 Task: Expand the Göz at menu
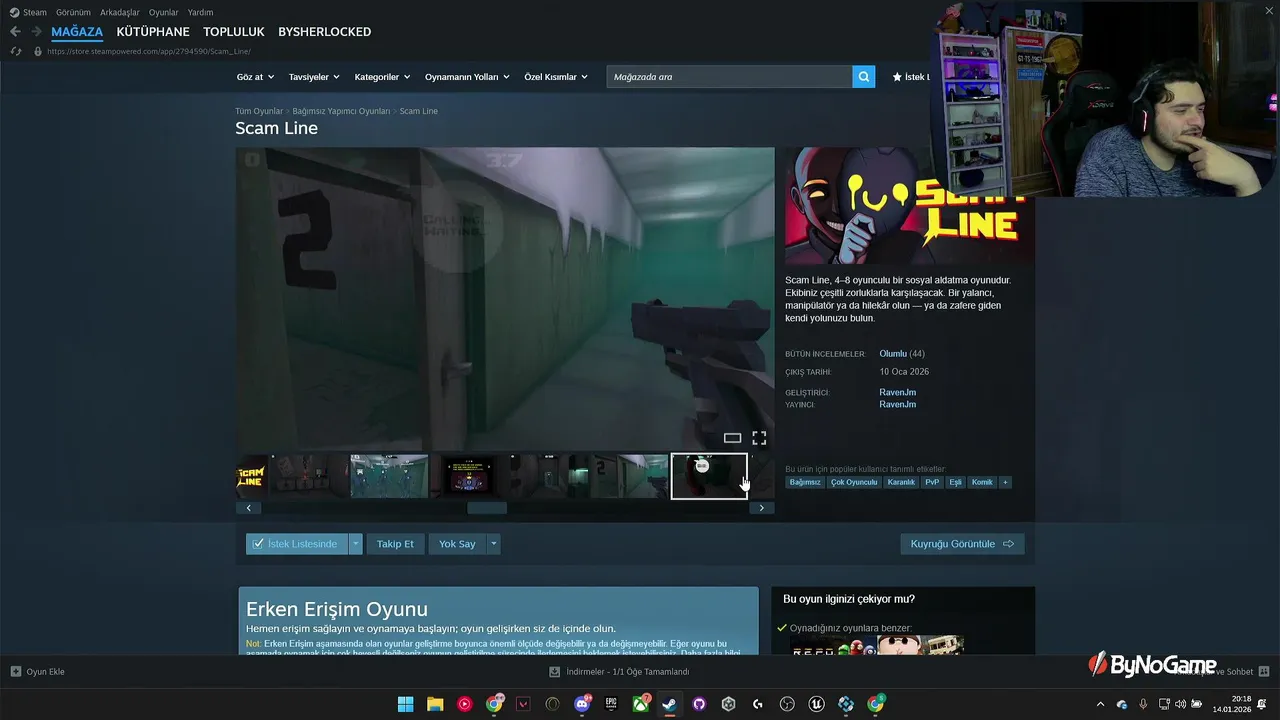[255, 77]
